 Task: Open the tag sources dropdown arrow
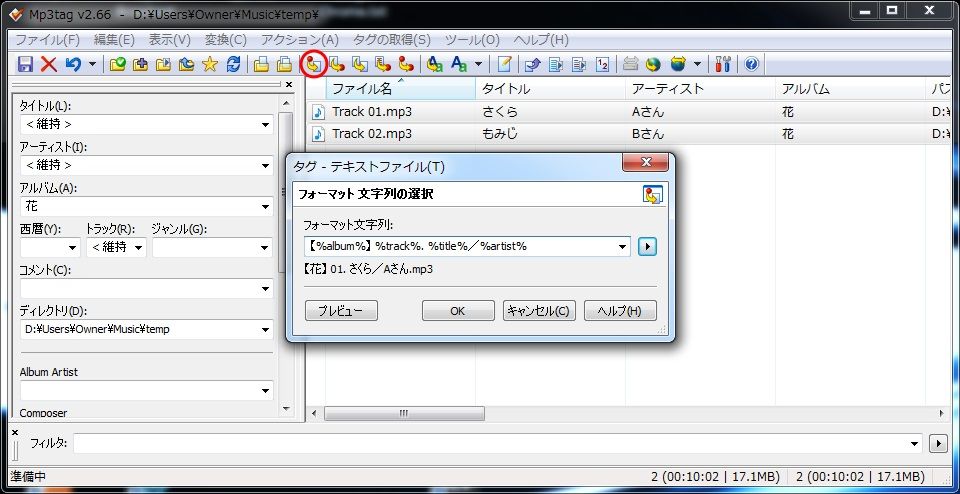coord(697,64)
